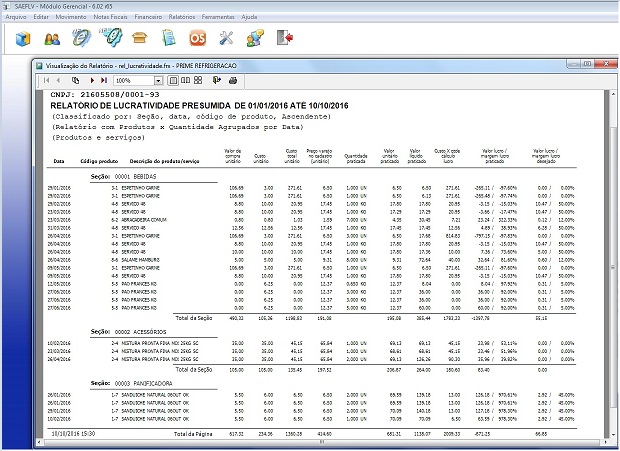Go to next report page
Screen dimensions: 620x451
click(x=91, y=79)
